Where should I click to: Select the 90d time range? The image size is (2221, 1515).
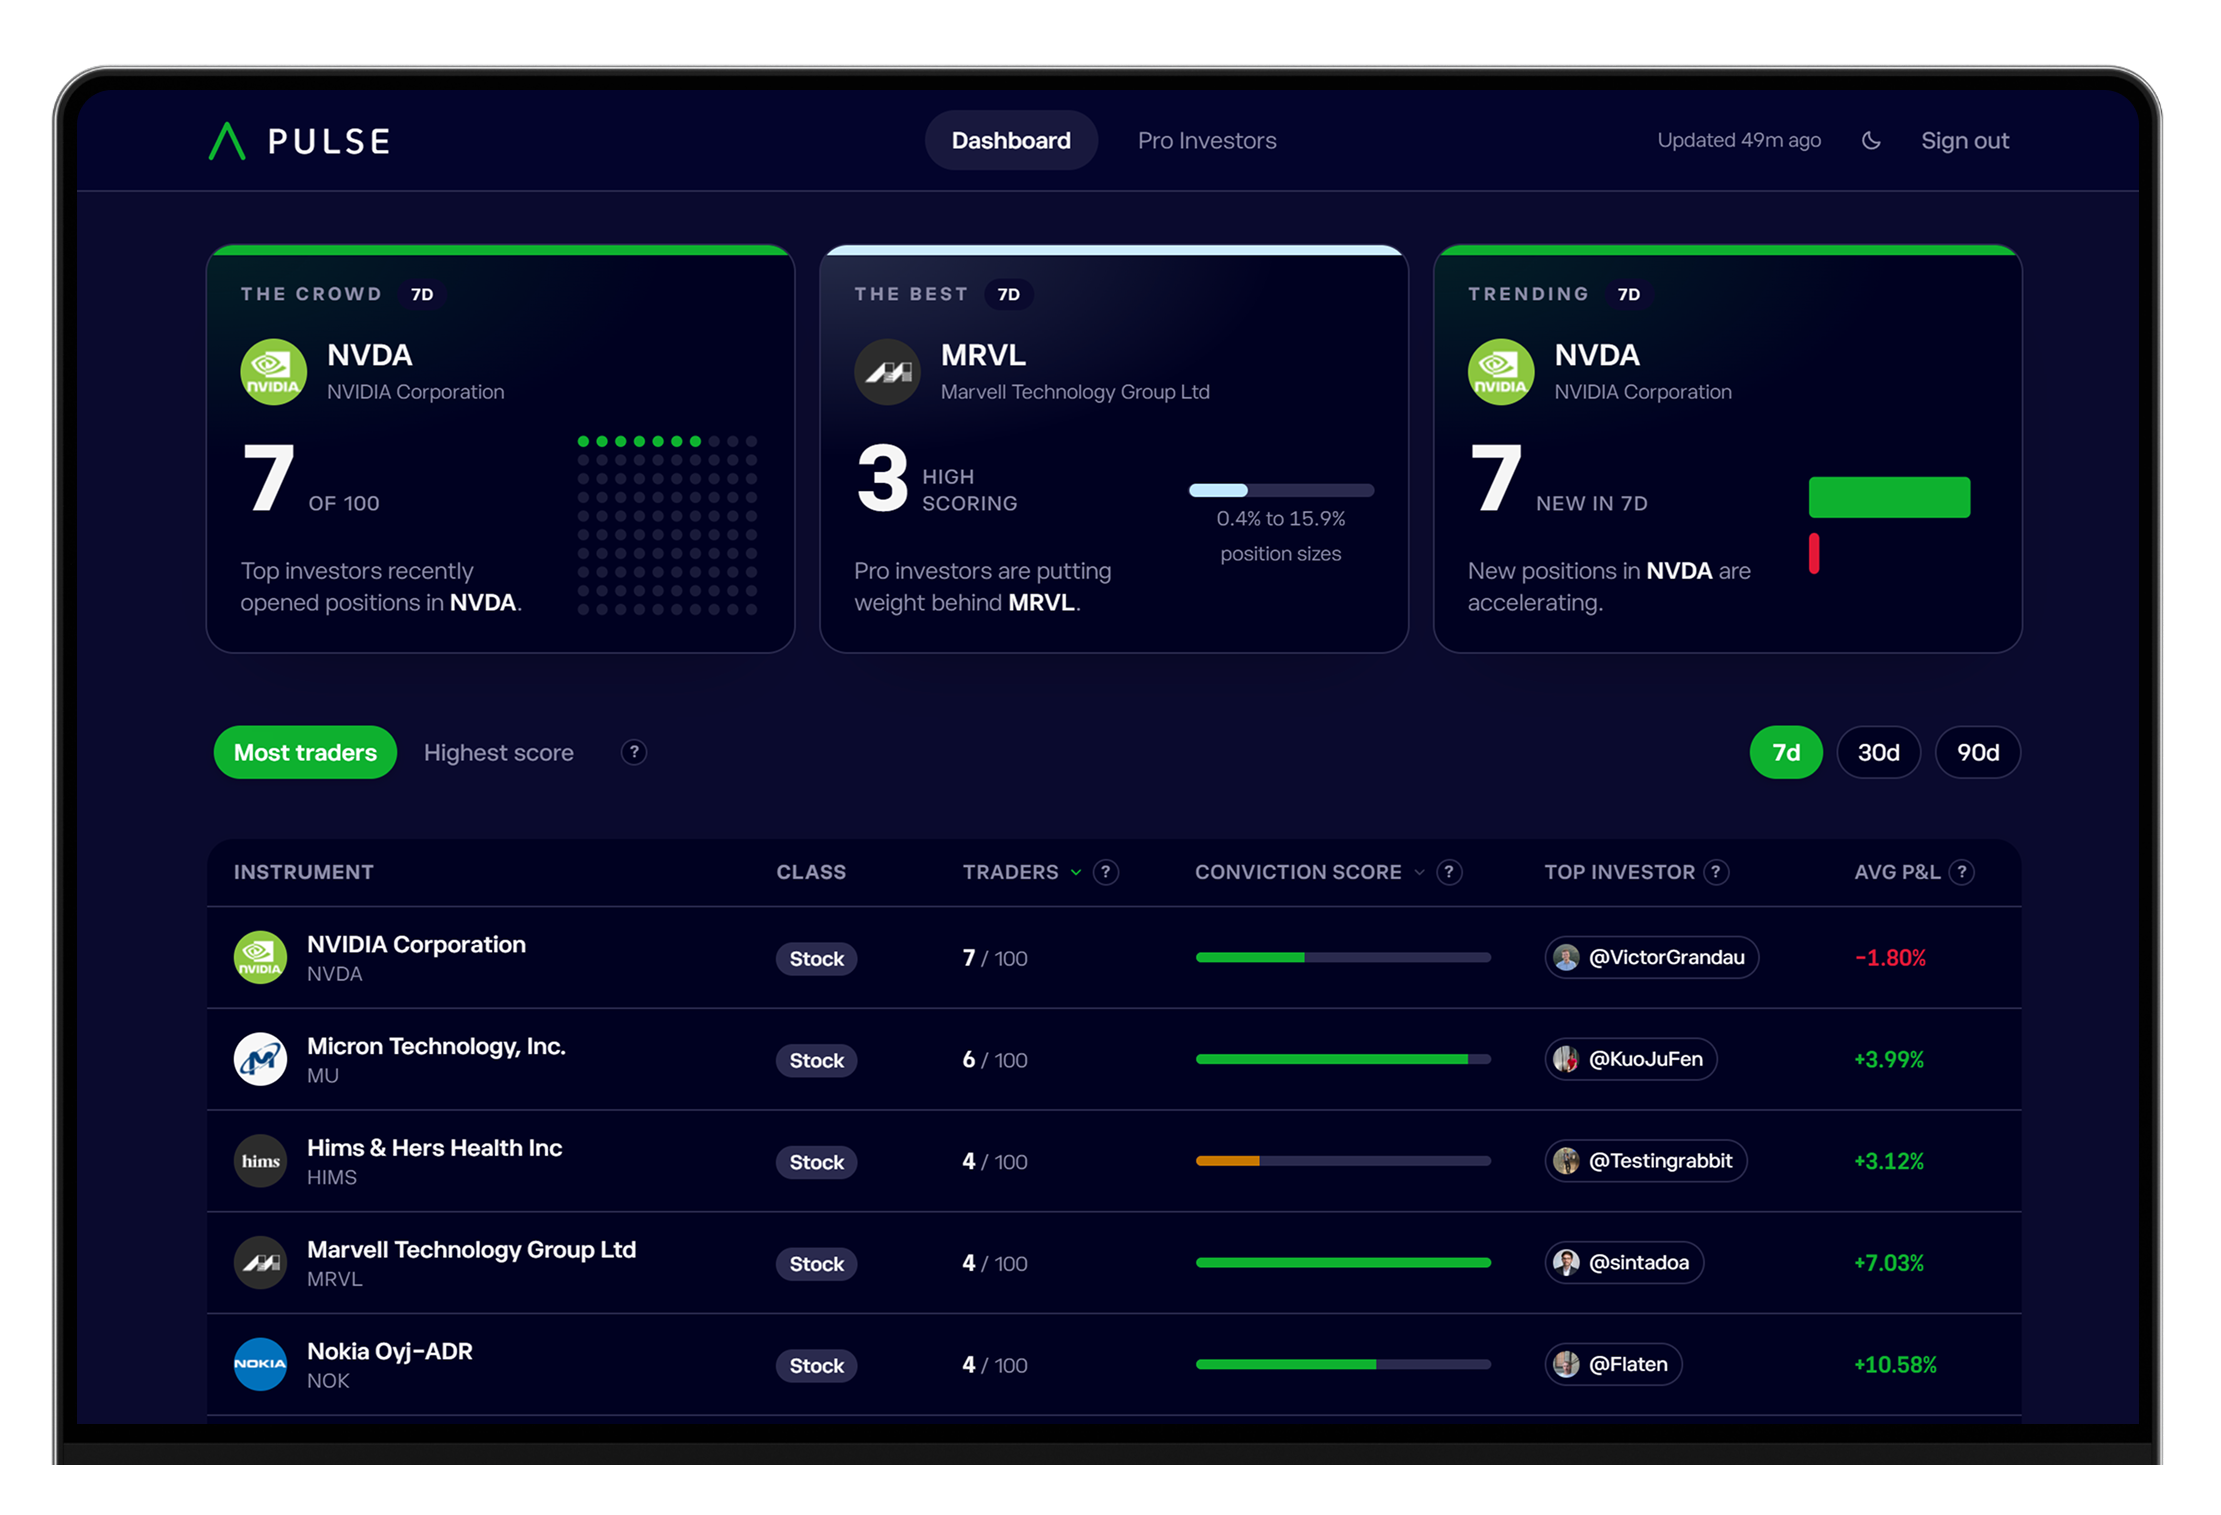point(1978,752)
